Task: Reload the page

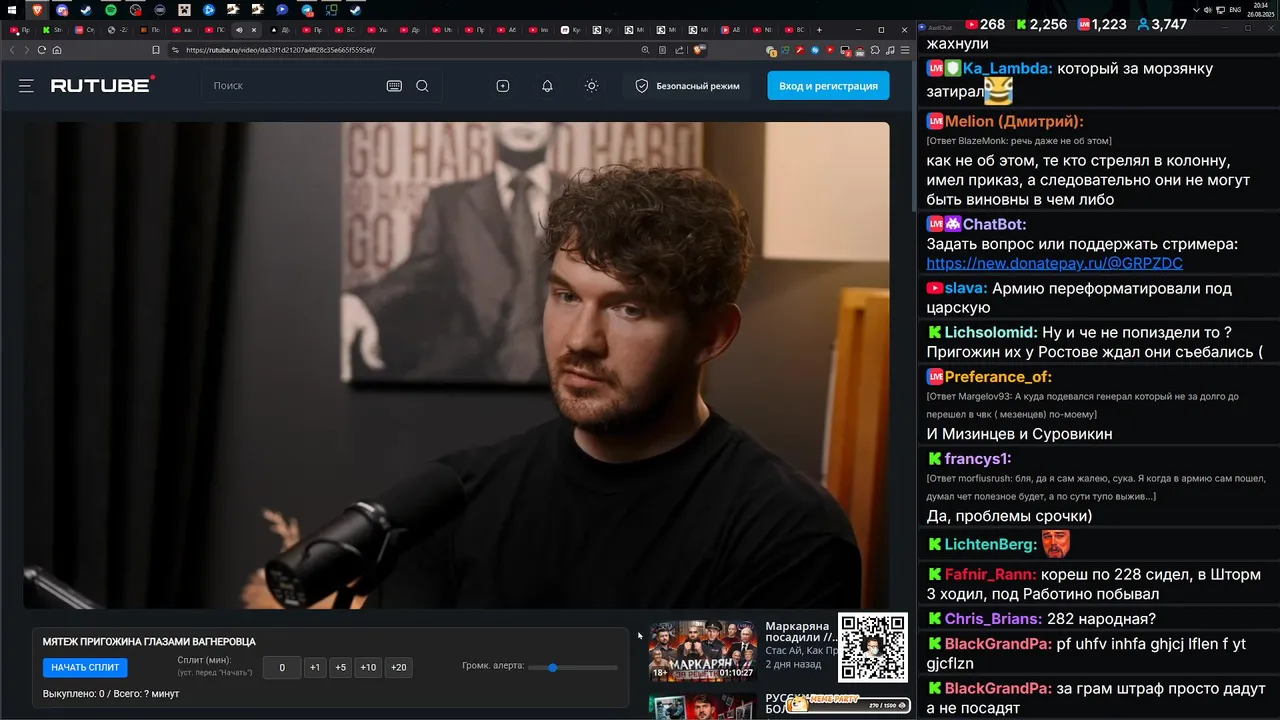Action: point(42,50)
